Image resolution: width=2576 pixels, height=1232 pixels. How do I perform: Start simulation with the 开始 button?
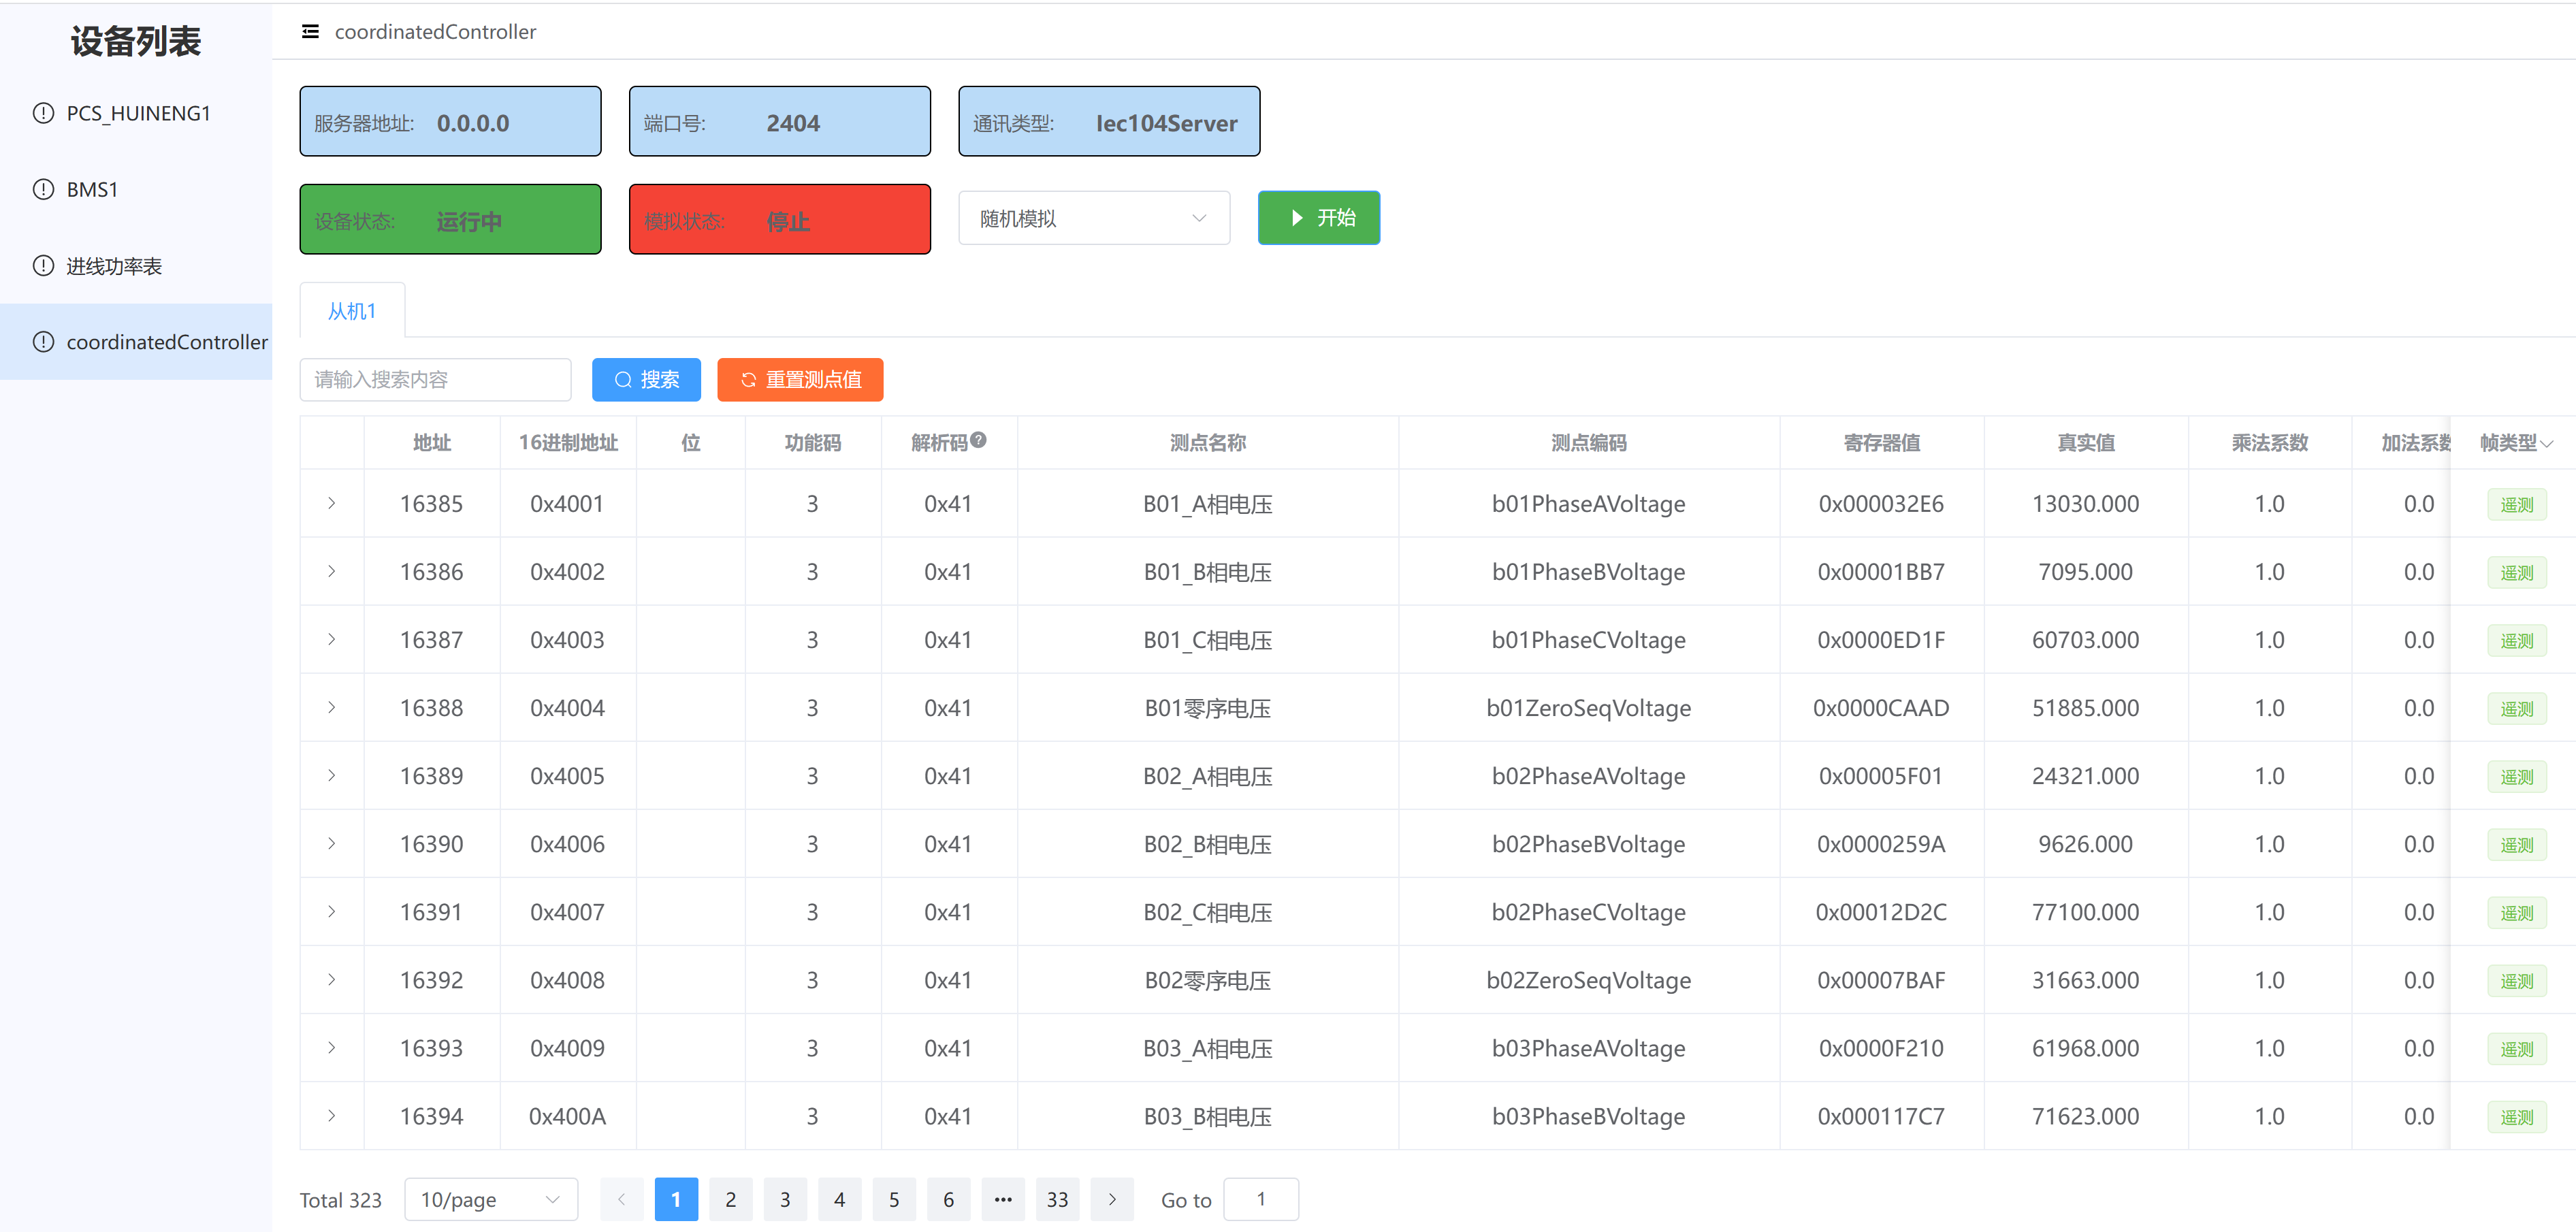pyautogui.click(x=1319, y=218)
